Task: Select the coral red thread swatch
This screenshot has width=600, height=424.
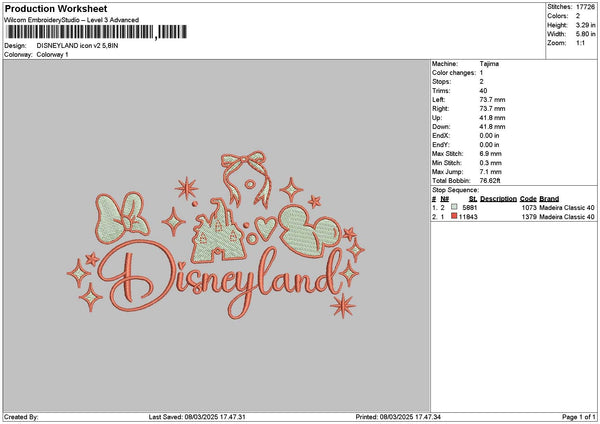Action: pyautogui.click(x=454, y=216)
